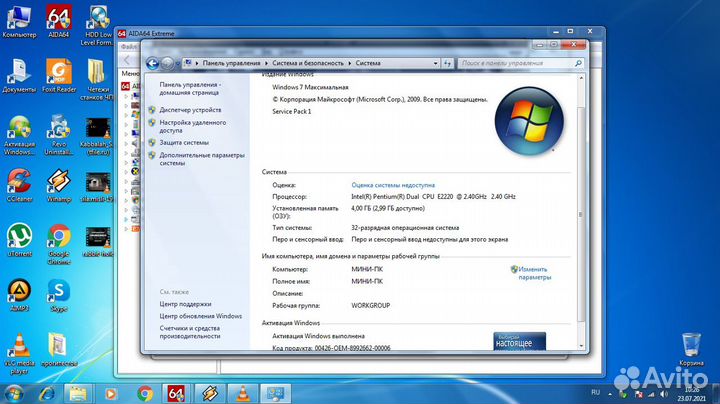720x404 pixels.
Task: Open the Windows Start menu orb
Action: 14,394
